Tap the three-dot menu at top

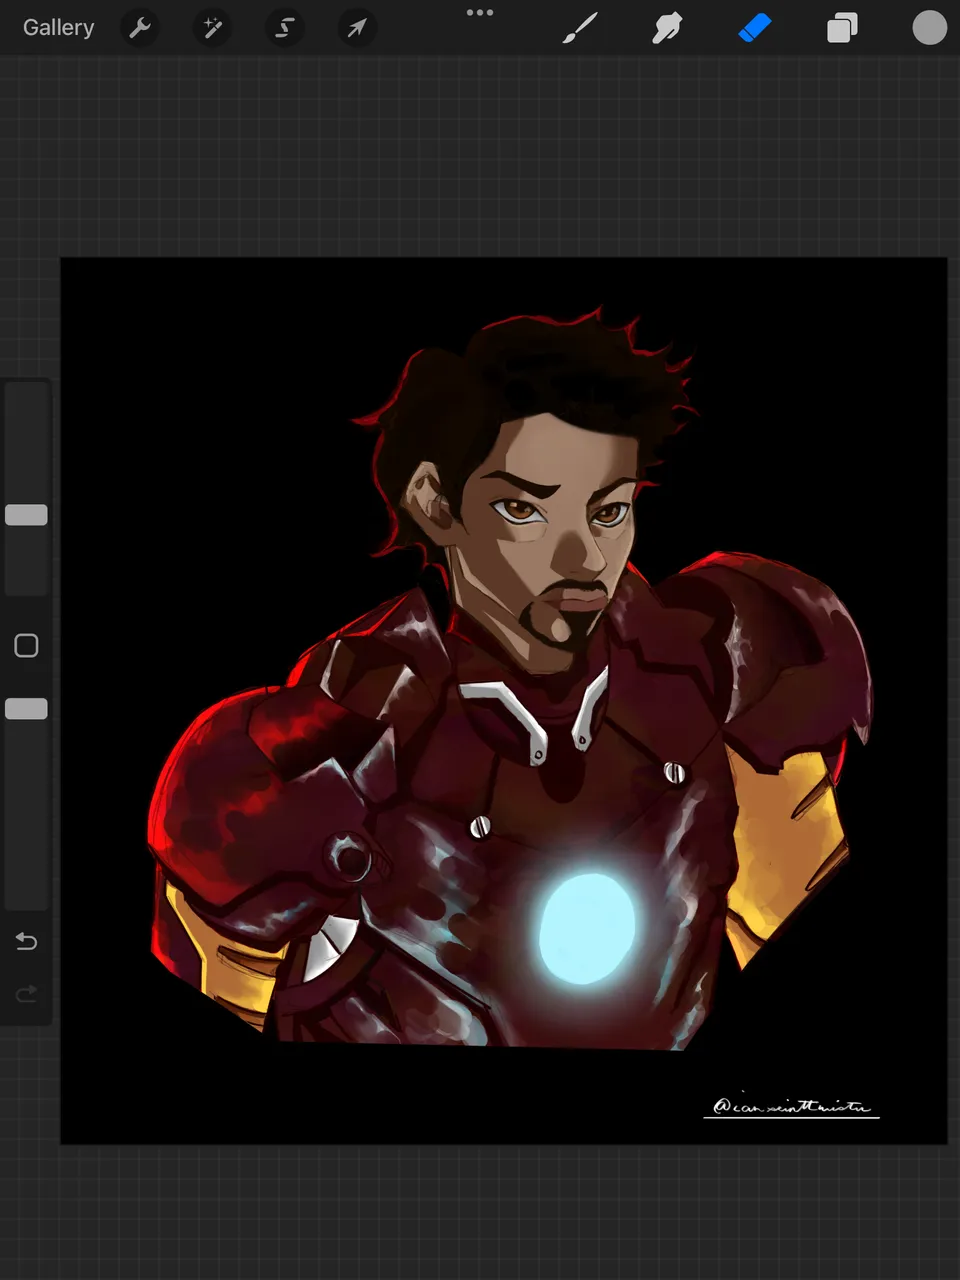point(480,13)
